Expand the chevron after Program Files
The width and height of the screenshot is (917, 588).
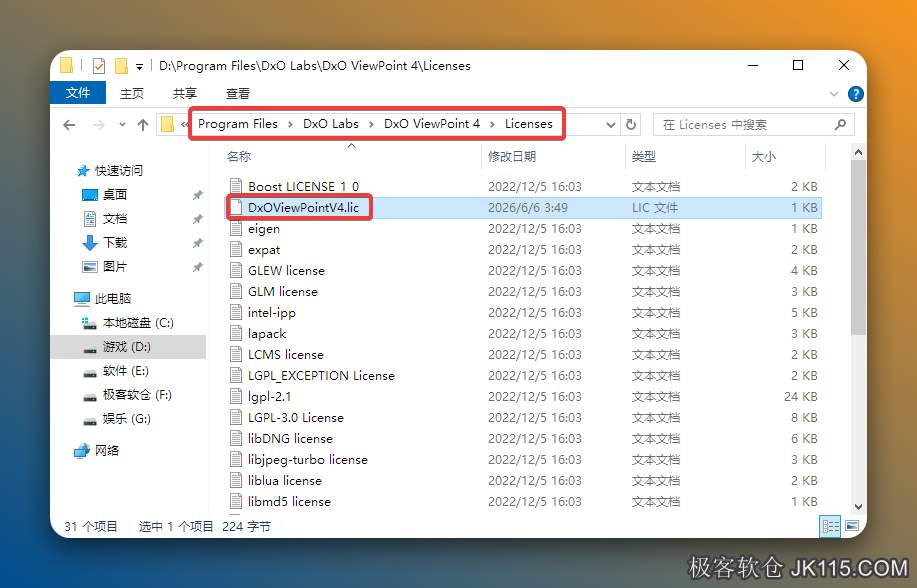[x=290, y=125]
